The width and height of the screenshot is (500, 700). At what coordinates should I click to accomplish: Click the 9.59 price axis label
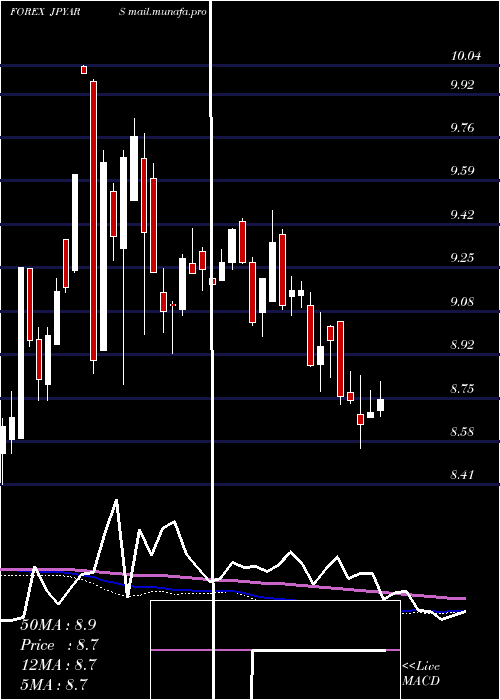coord(462,171)
